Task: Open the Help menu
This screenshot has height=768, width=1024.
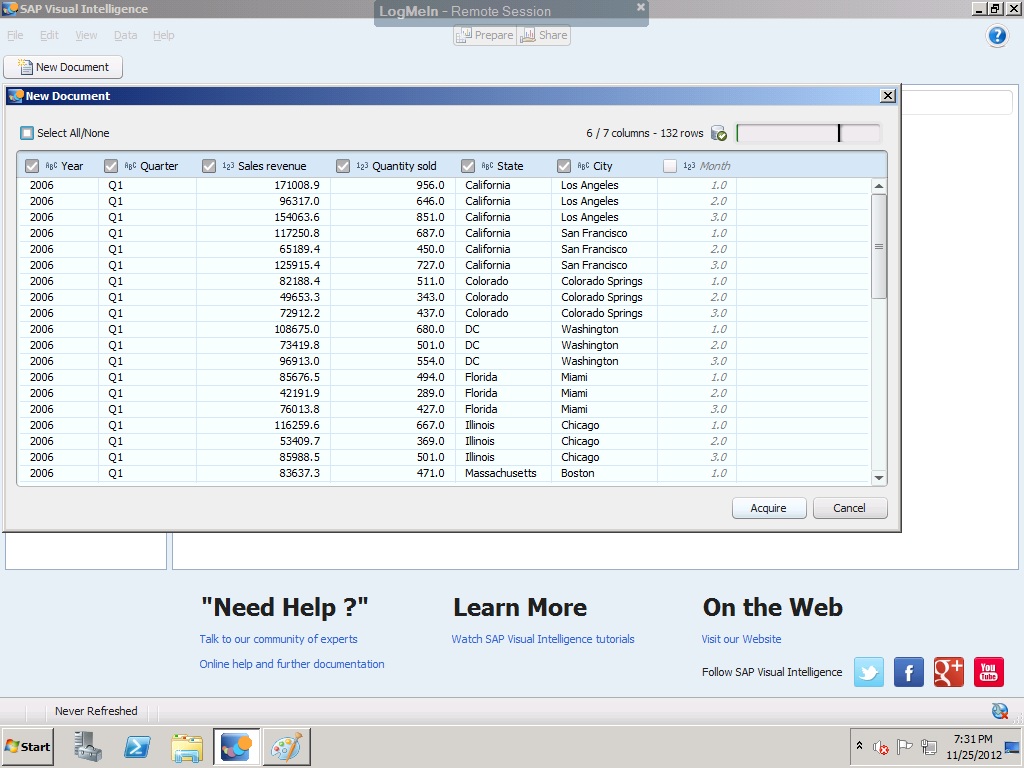Action: (164, 35)
